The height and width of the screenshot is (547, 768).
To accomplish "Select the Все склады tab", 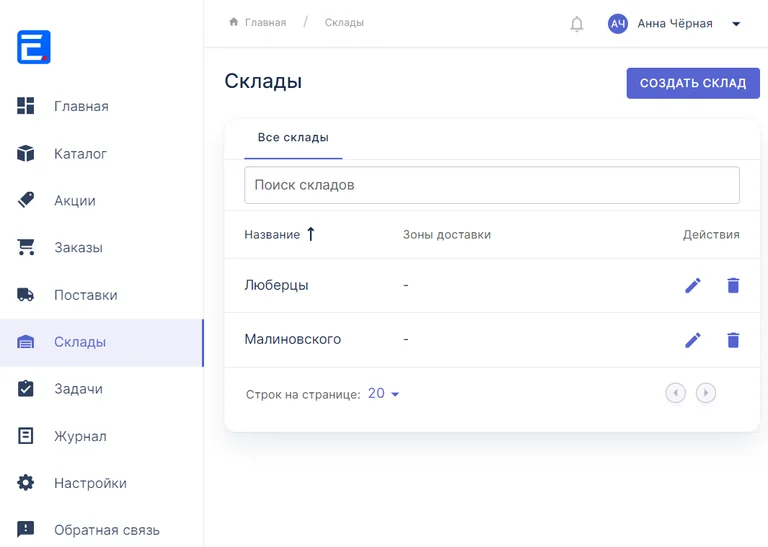I will [x=293, y=138].
